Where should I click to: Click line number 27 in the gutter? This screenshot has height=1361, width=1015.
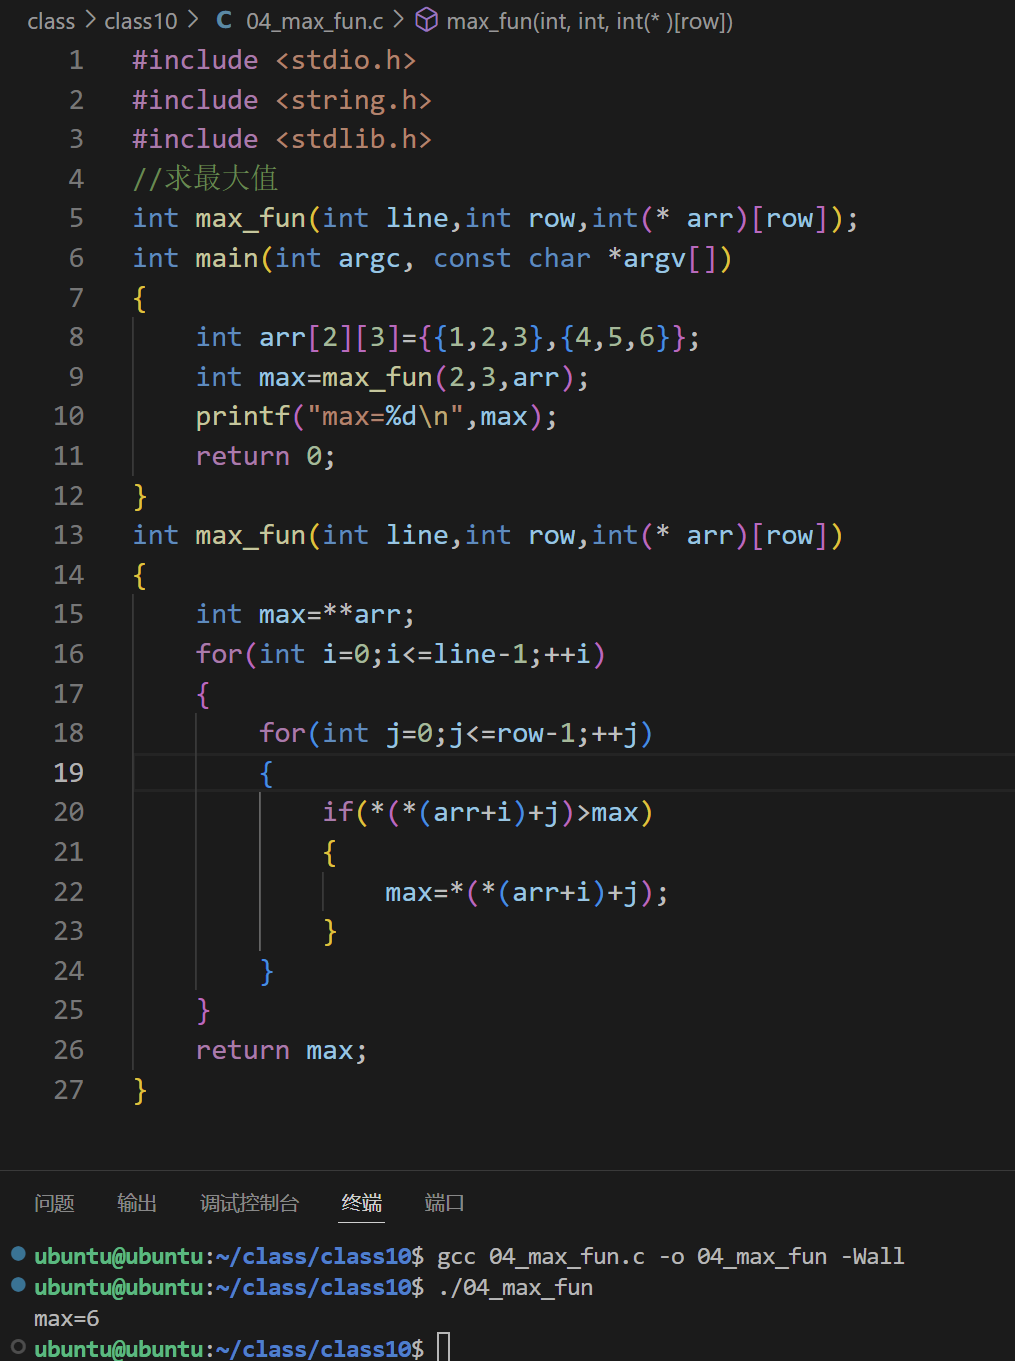coord(68,1090)
